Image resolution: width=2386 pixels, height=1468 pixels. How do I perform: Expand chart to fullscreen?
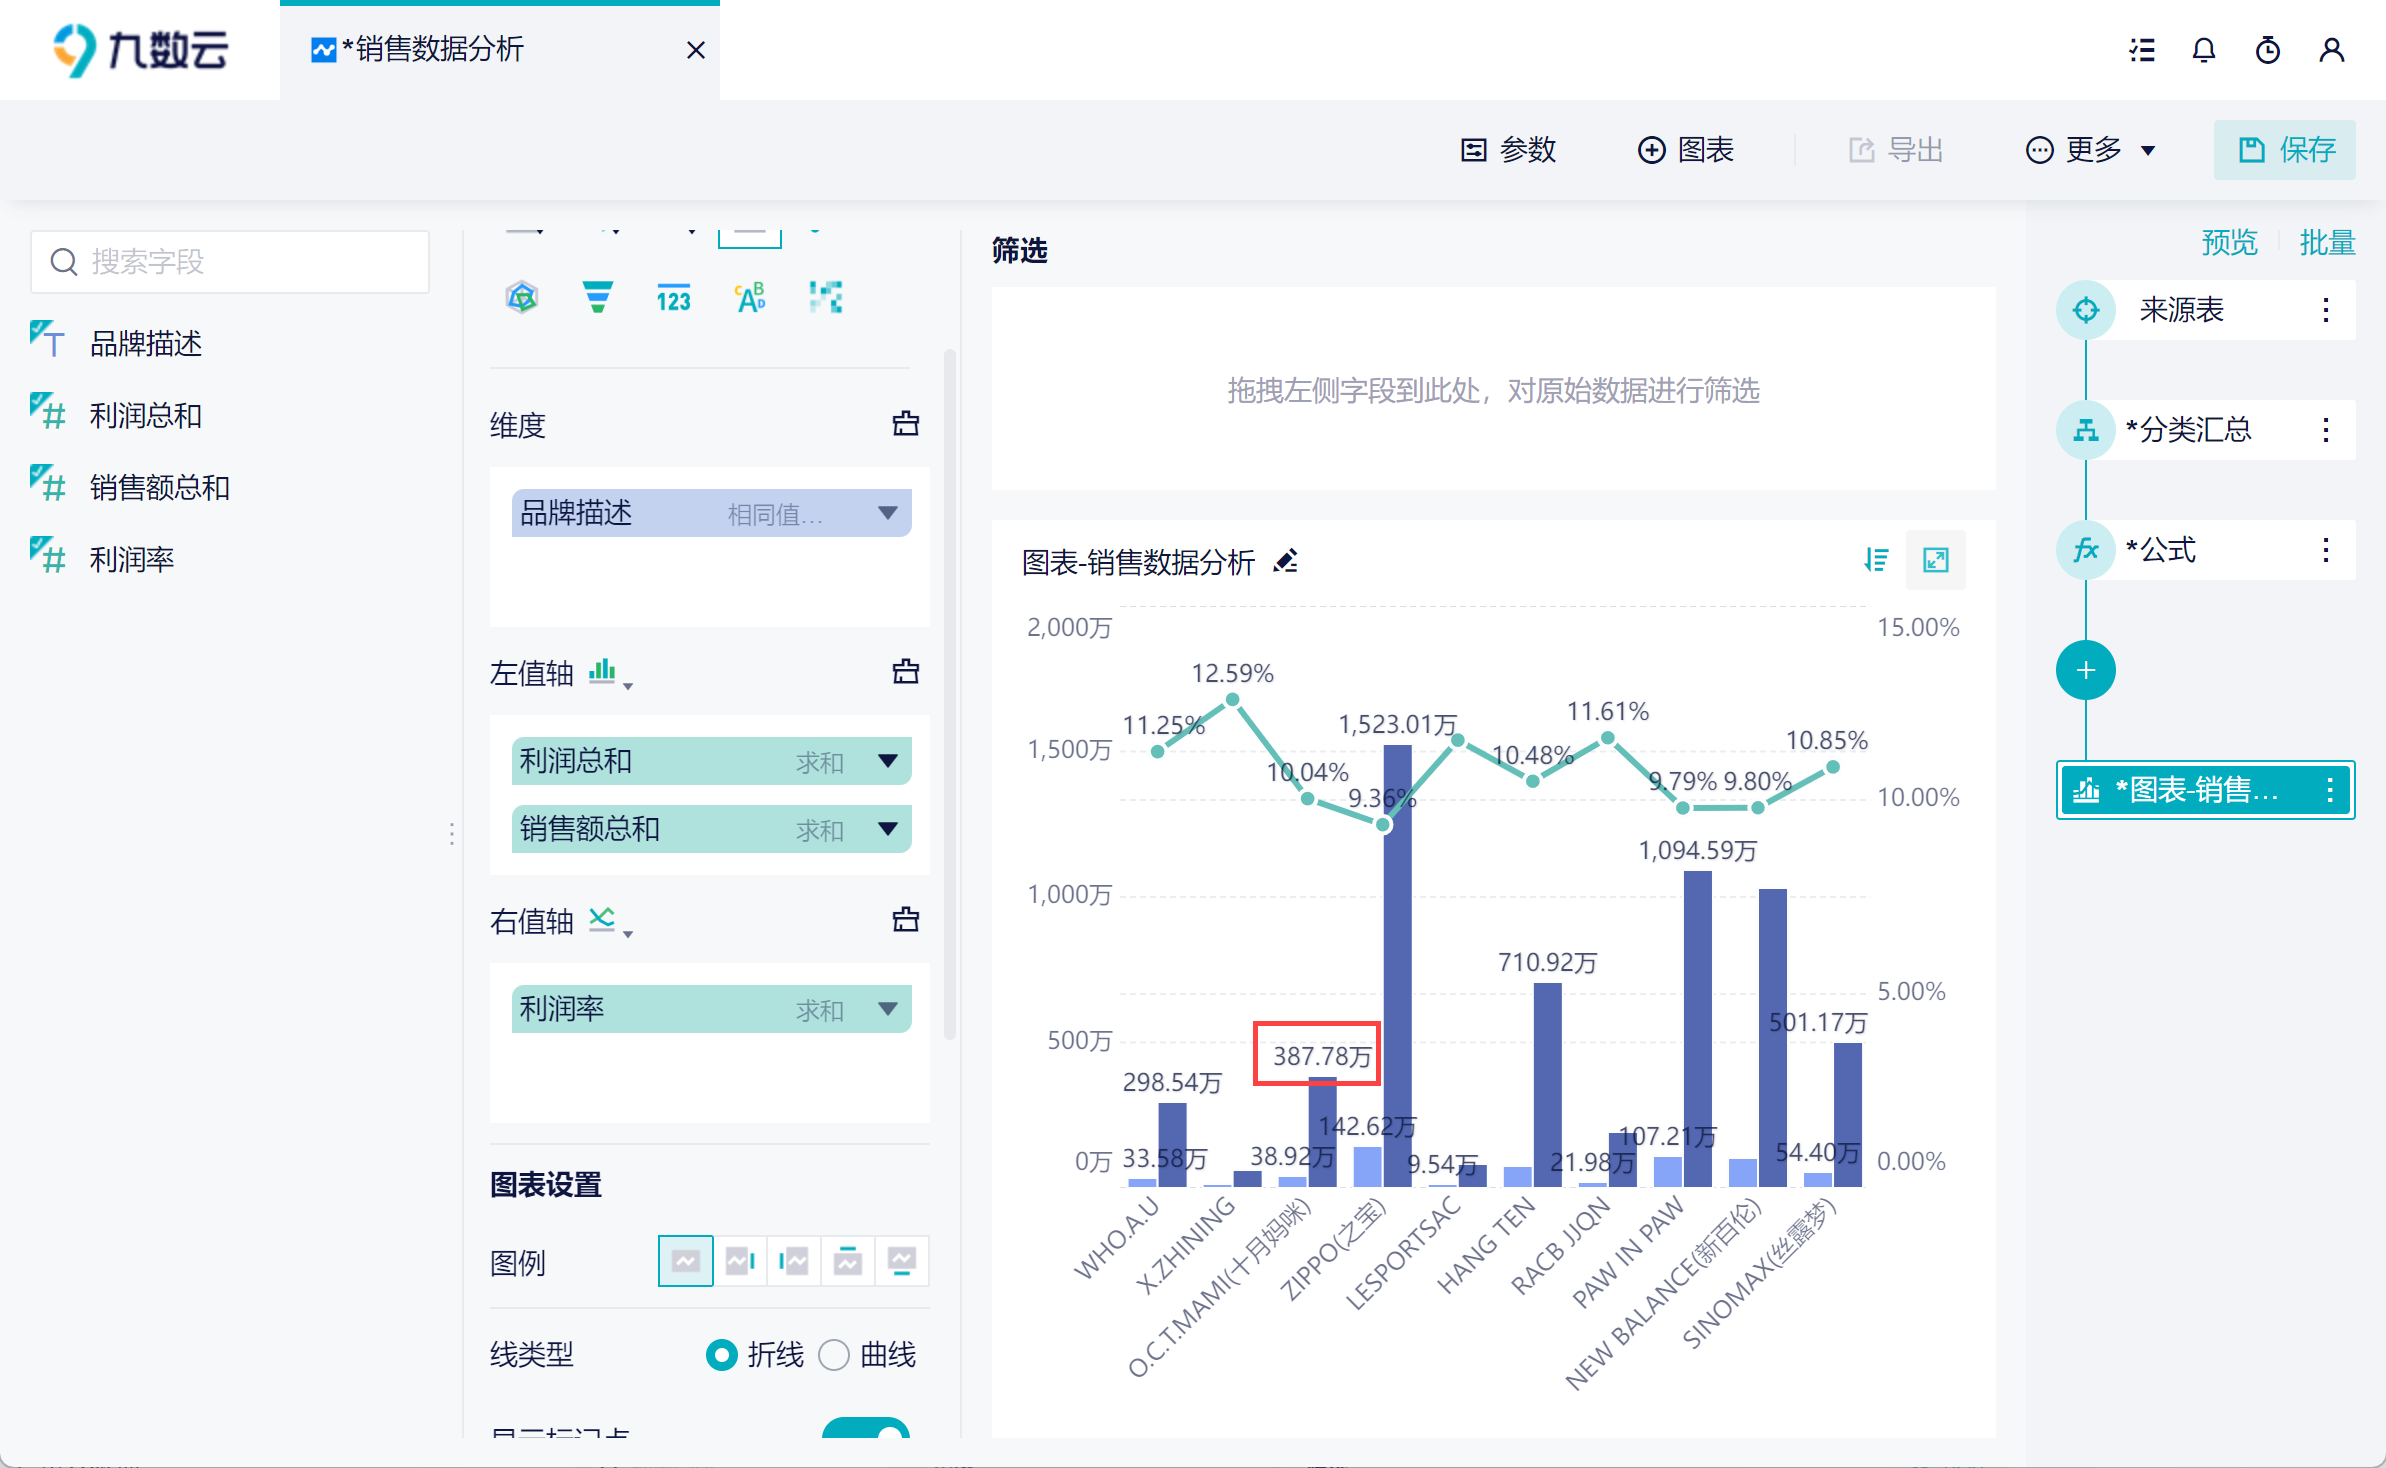coord(1935,560)
